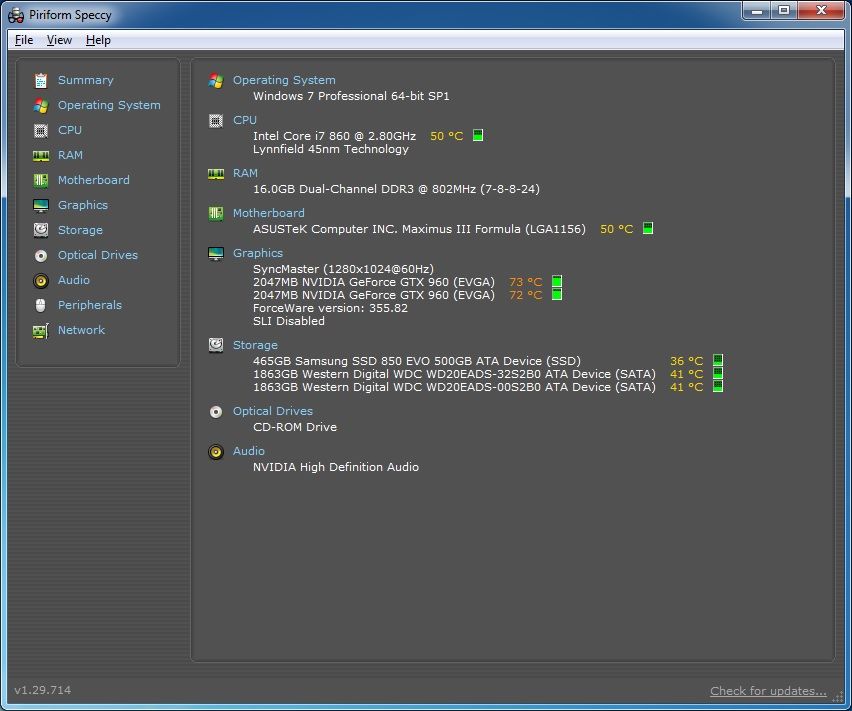Click 'Windows 7 Professional 64-bit SP1' text
The image size is (852, 711).
[x=352, y=97]
